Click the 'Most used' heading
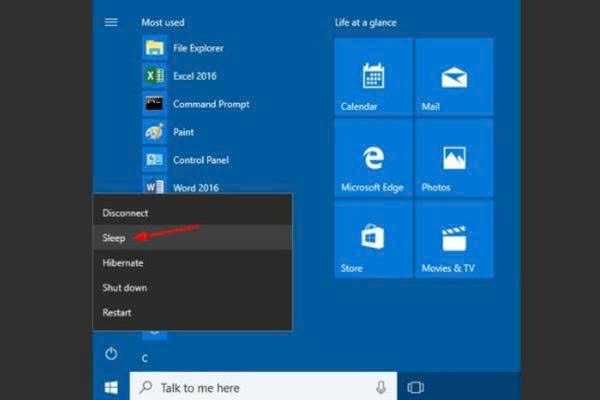 163,23
